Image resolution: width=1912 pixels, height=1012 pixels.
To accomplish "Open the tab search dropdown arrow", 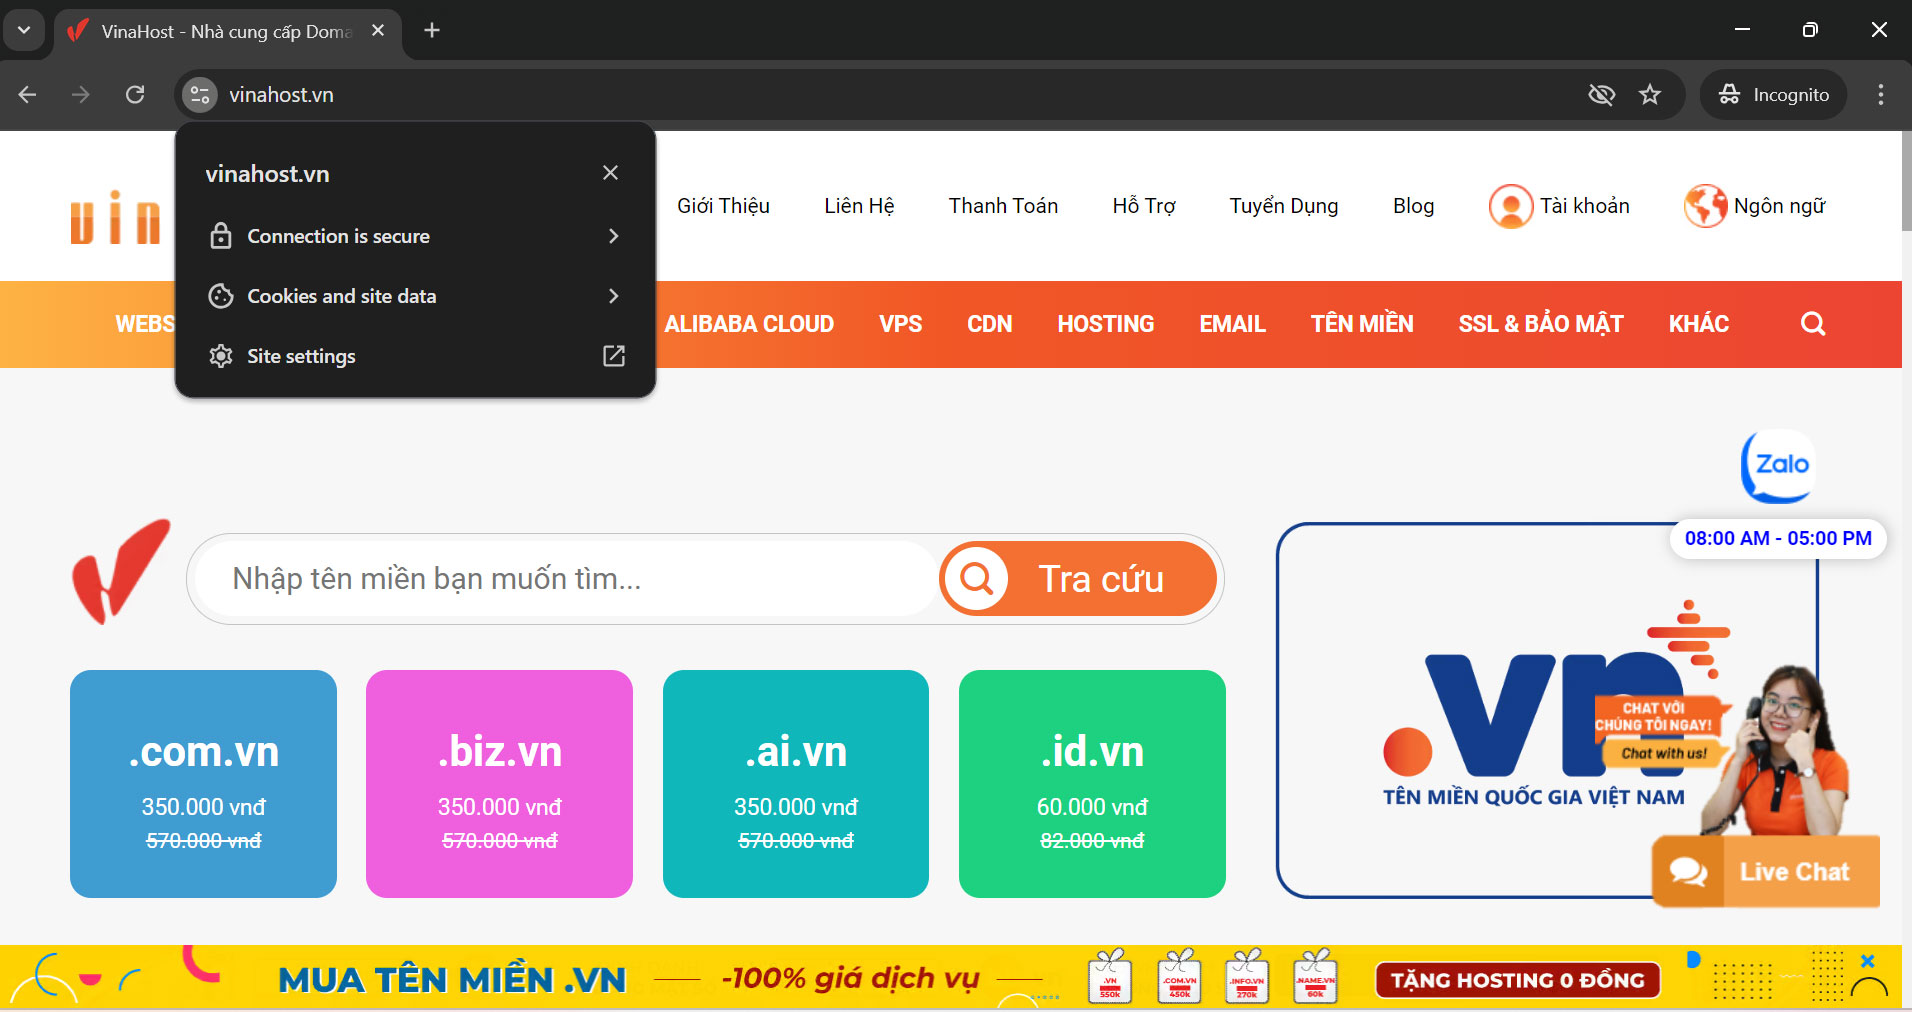I will pos(24,30).
